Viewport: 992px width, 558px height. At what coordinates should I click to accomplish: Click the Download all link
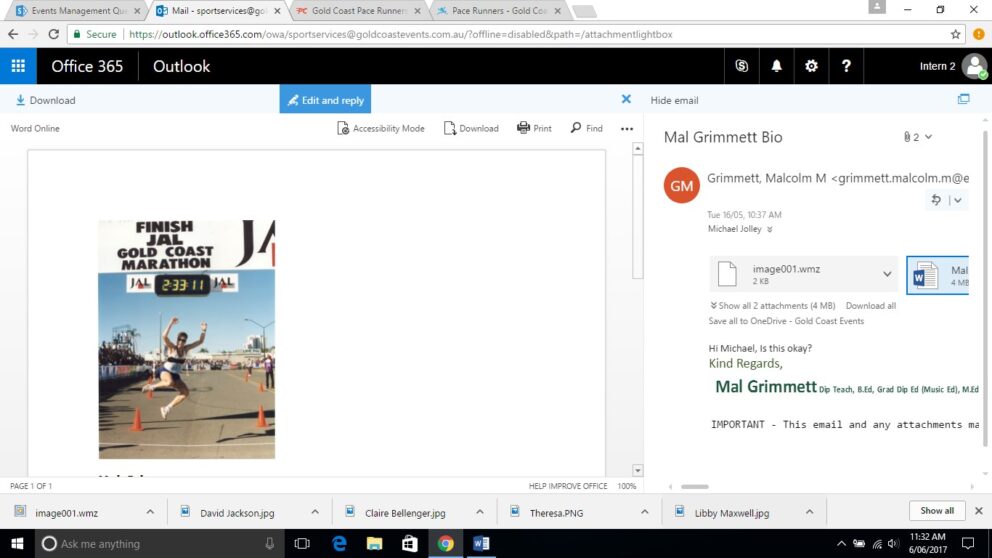click(x=871, y=306)
